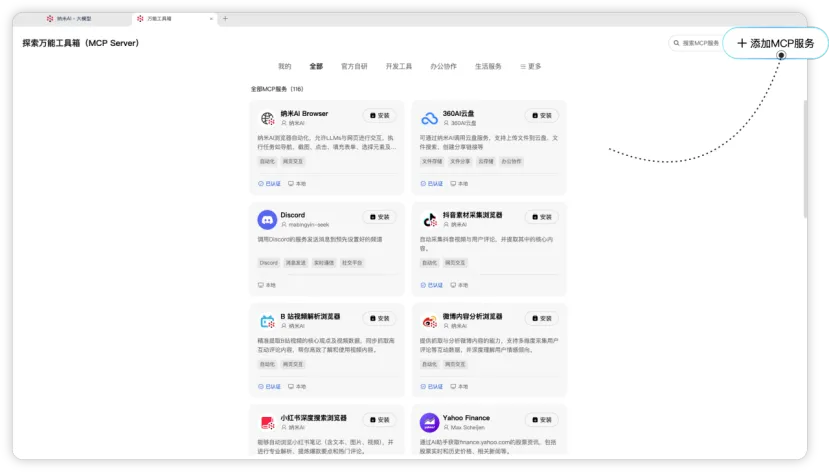This screenshot has height=472, width=829.
Task: Switch to the 纳米AI browser tab
Action: pyautogui.click(x=72, y=18)
